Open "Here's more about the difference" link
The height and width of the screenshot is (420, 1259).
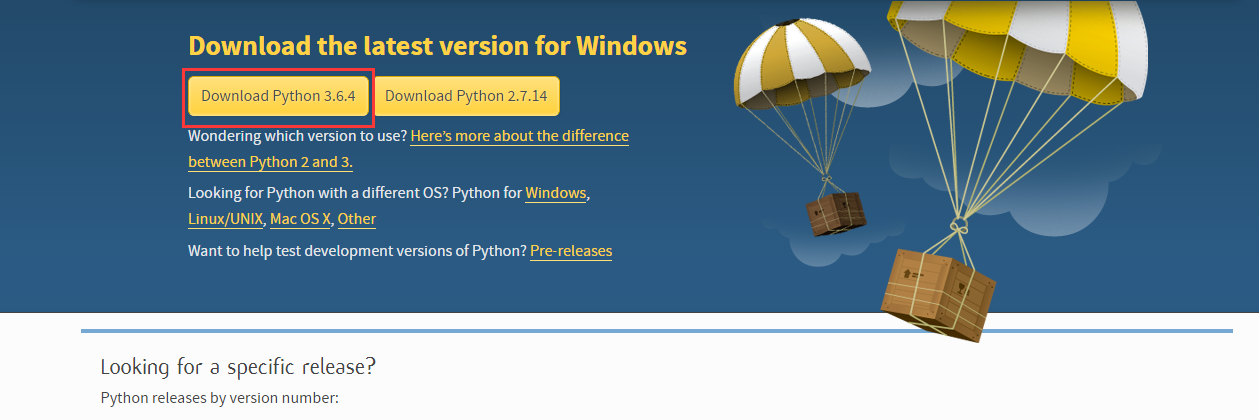pyautogui.click(x=520, y=135)
